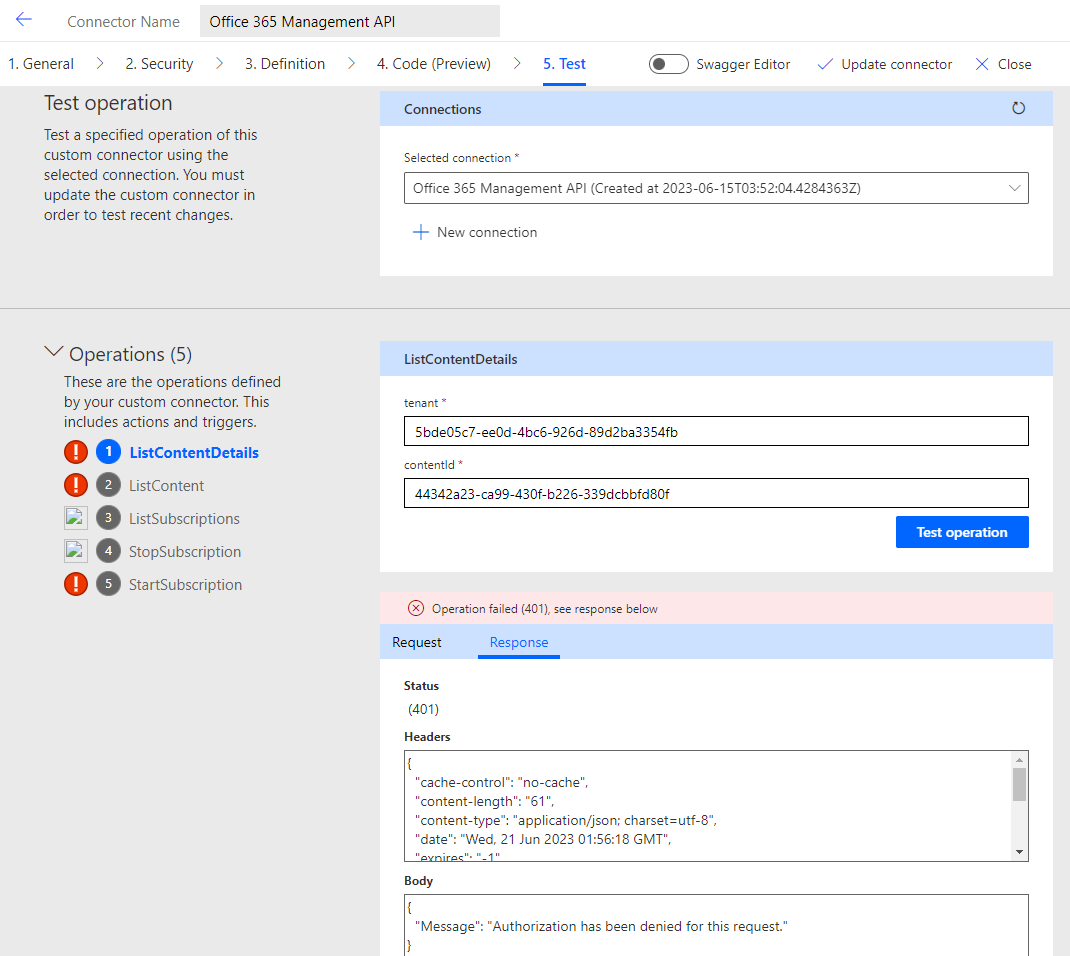Collapse the Operations (5) section
The image size is (1070, 956).
coord(53,351)
